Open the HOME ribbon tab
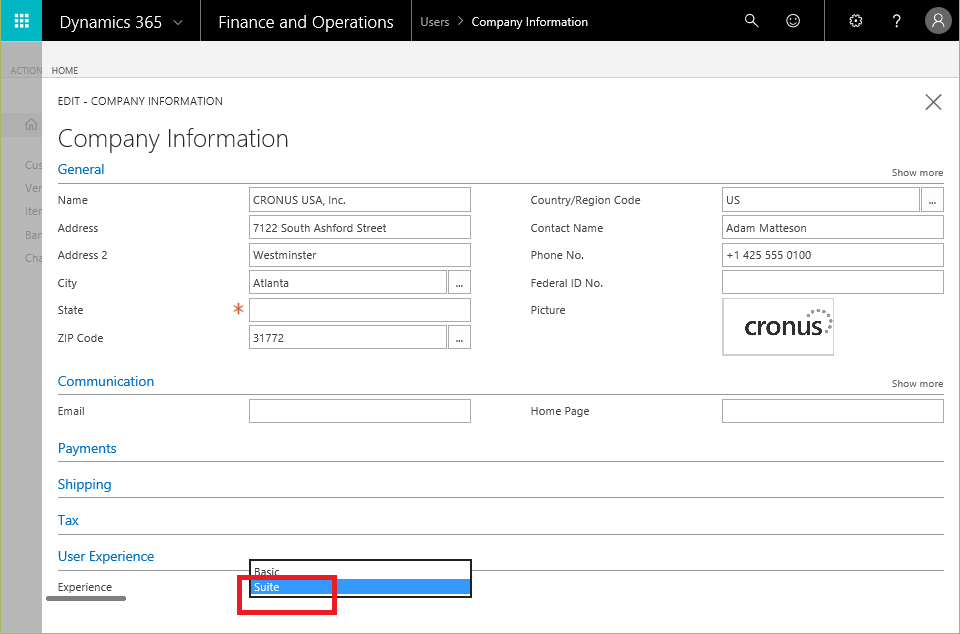Image resolution: width=960 pixels, height=634 pixels. [x=65, y=70]
